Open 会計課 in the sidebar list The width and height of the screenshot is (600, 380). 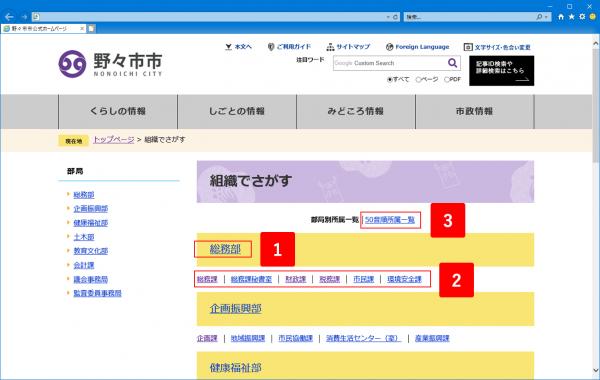[x=84, y=265]
